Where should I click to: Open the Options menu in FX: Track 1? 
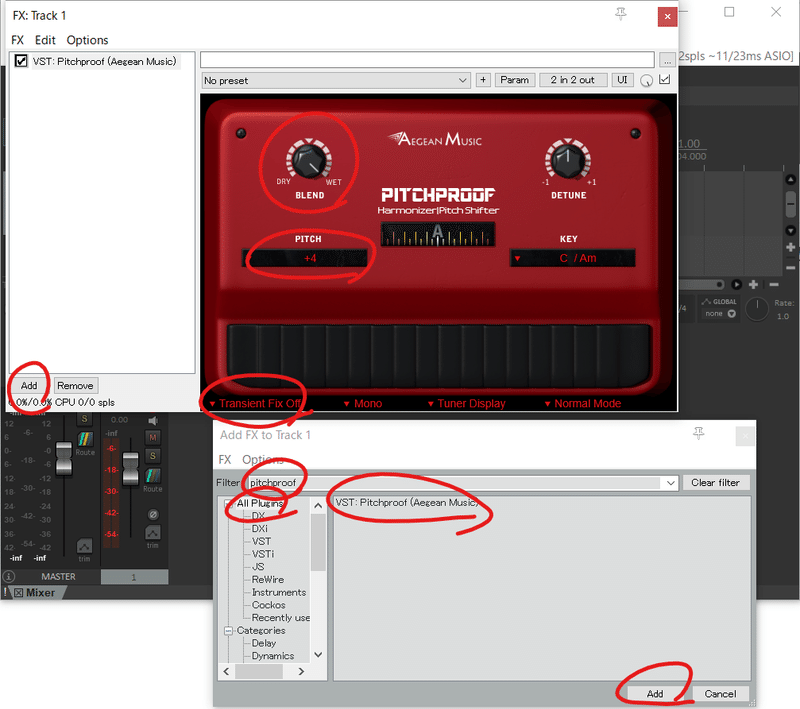(x=87, y=40)
